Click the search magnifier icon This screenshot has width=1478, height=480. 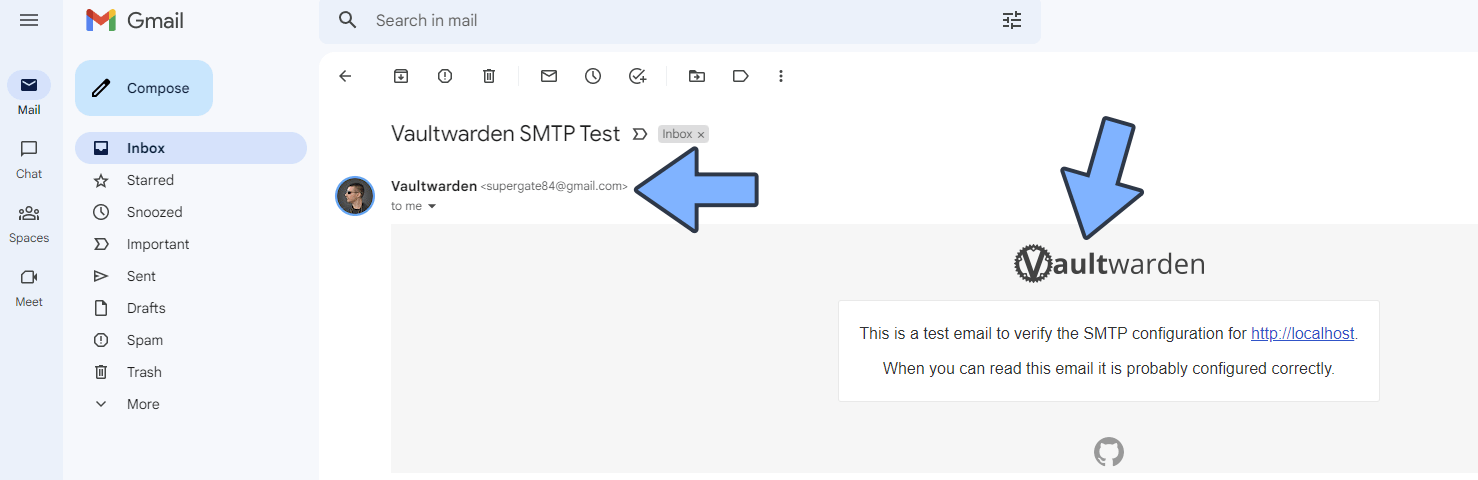pyautogui.click(x=348, y=20)
